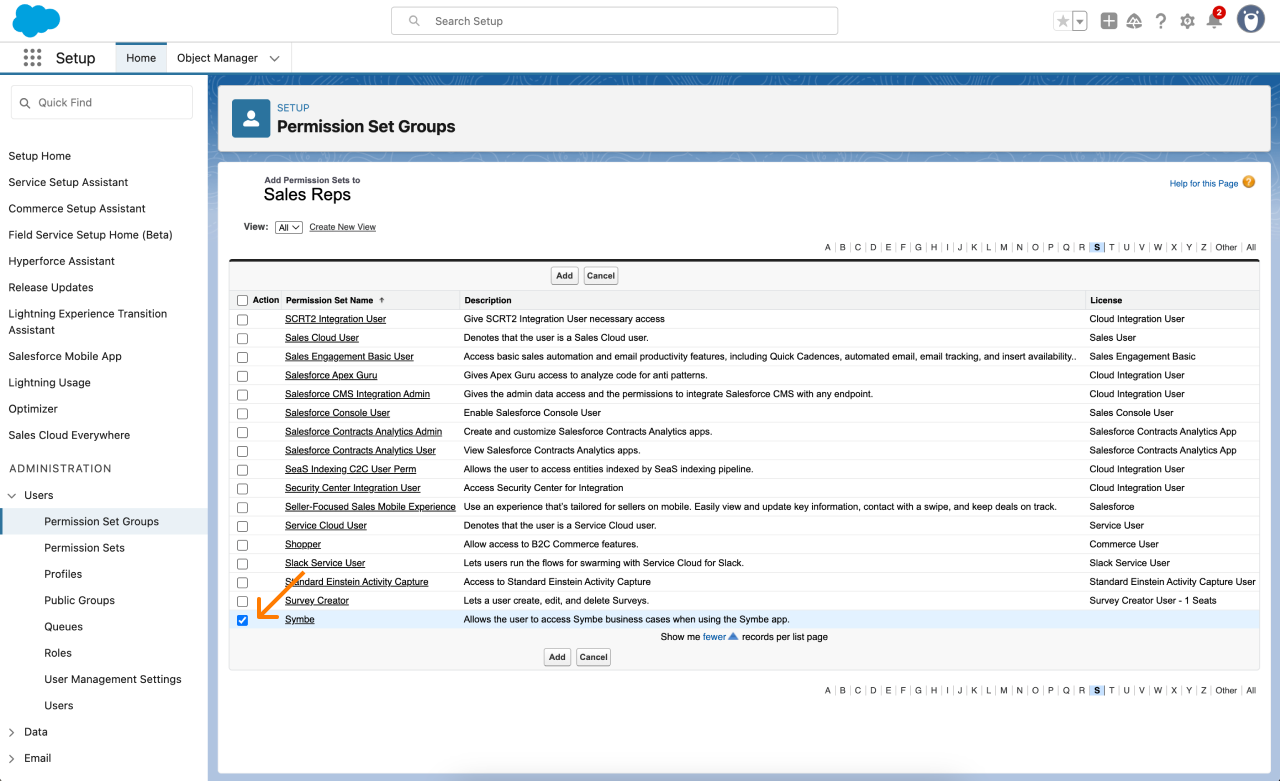Open Setup Home in sidebar
The image size is (1280, 781).
click(40, 156)
